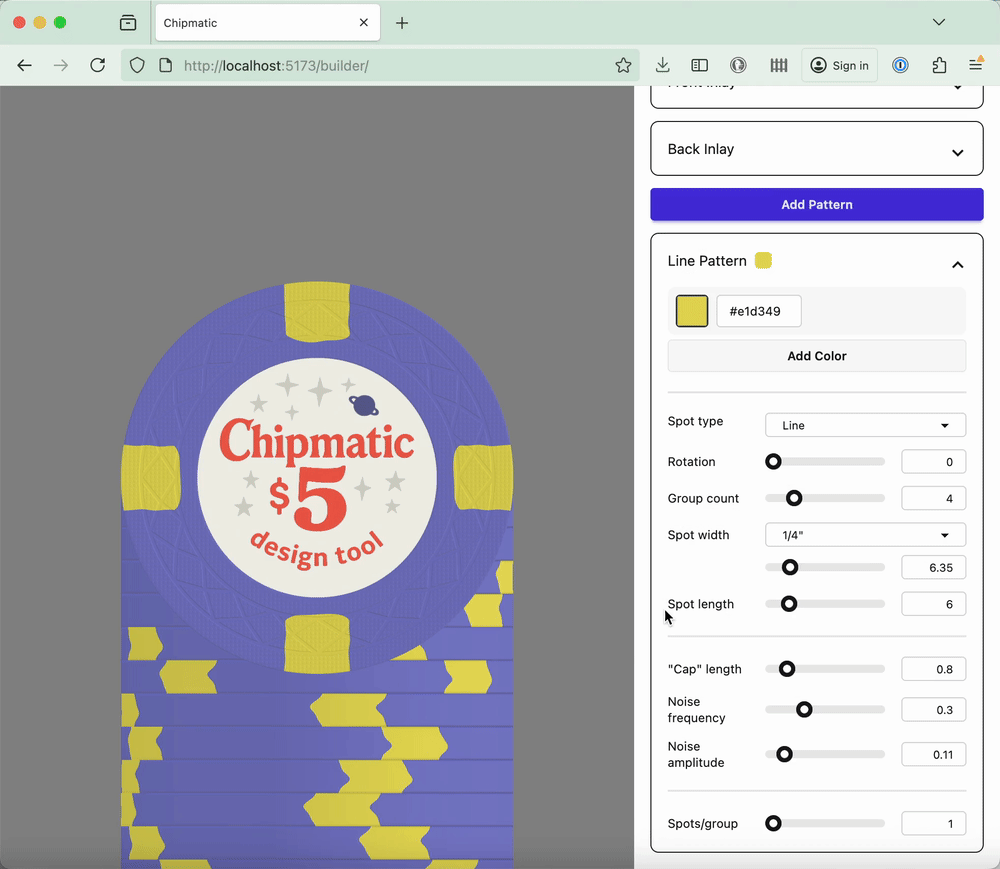The width and height of the screenshot is (1000, 869).
Task: Click the Add Color button
Action: (816, 356)
